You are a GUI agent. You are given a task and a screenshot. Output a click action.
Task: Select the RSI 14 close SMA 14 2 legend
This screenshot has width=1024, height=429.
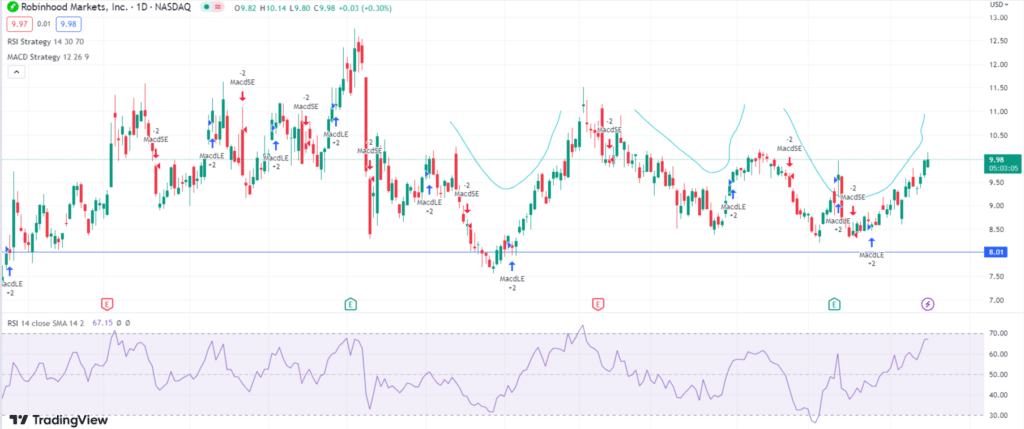(x=48, y=323)
